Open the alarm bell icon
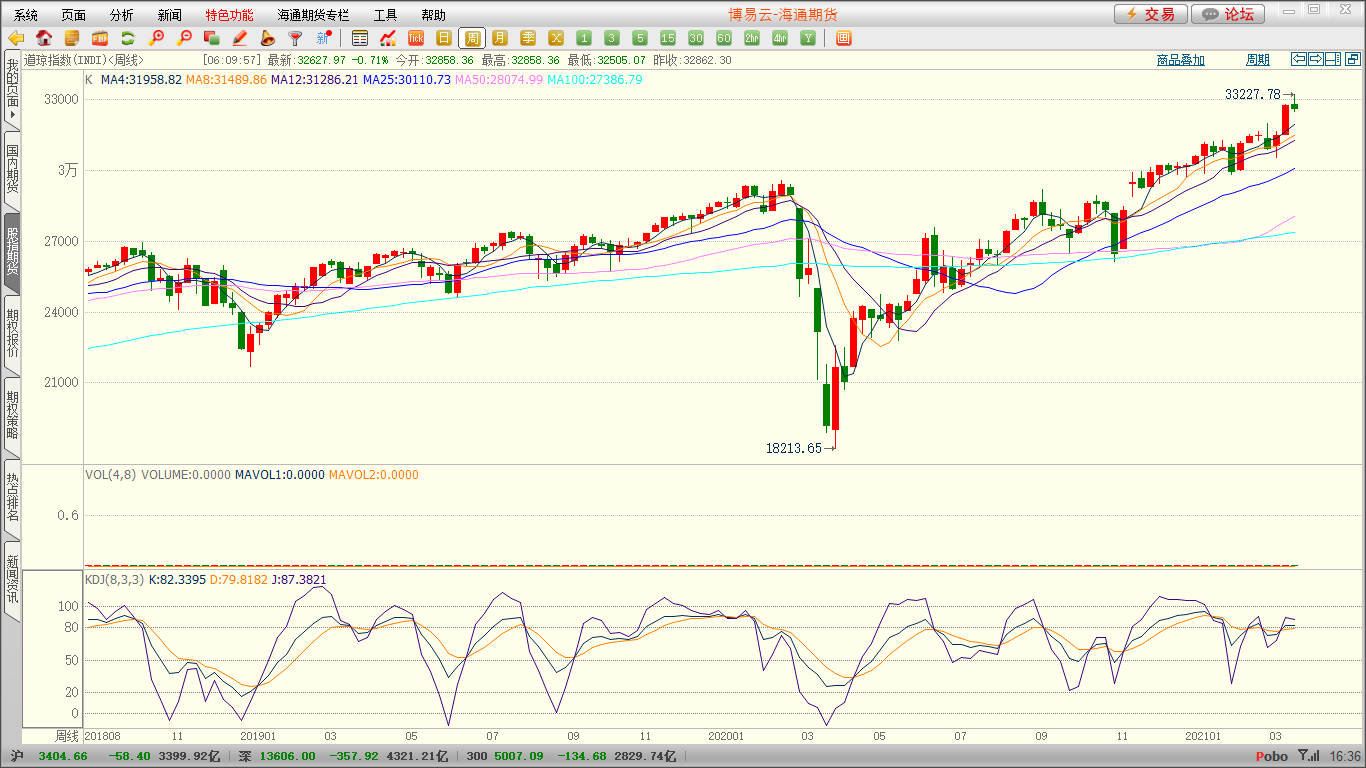 pyautogui.click(x=267, y=38)
